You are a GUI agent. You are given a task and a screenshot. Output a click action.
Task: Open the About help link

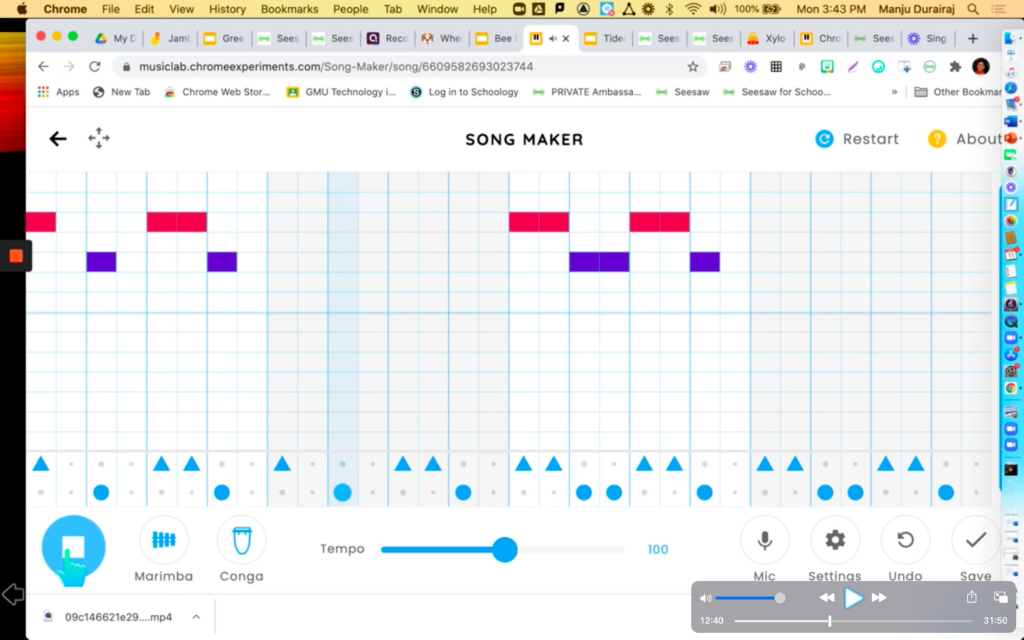pyautogui.click(x=965, y=139)
